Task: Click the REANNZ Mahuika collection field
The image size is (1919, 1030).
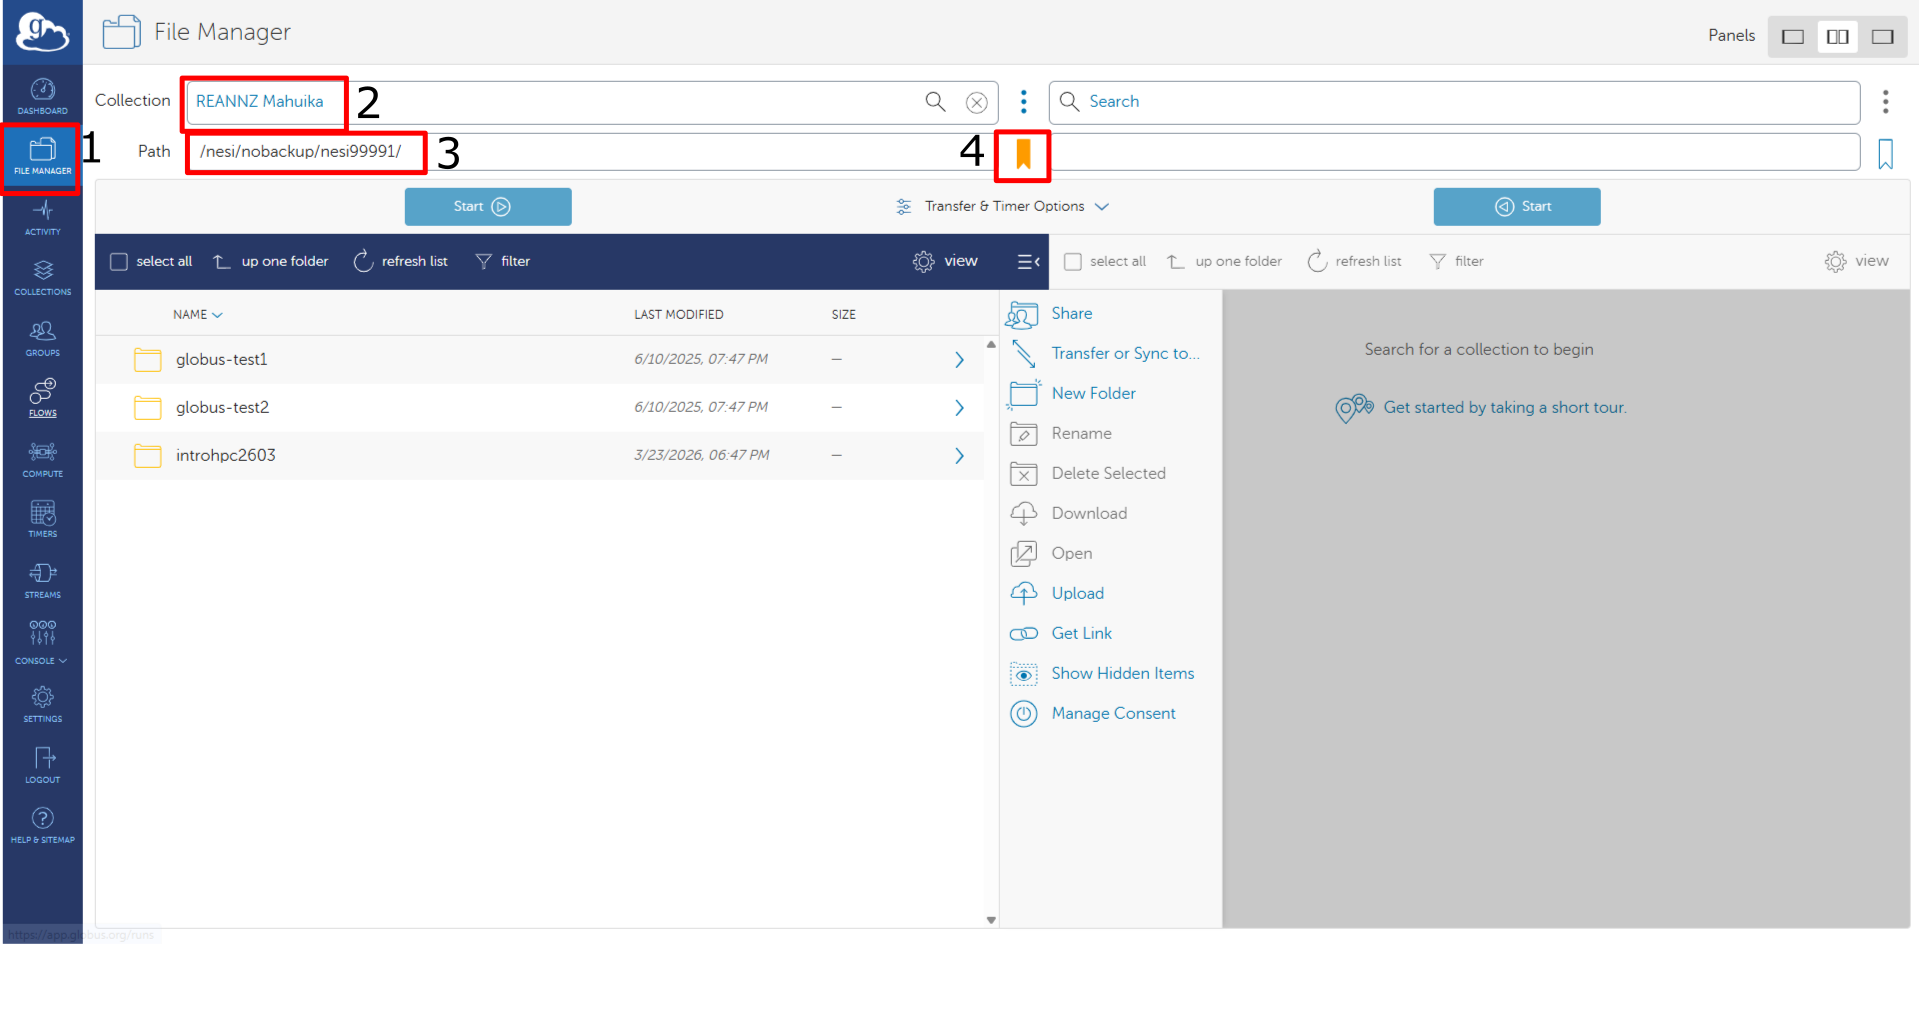Action: (592, 102)
